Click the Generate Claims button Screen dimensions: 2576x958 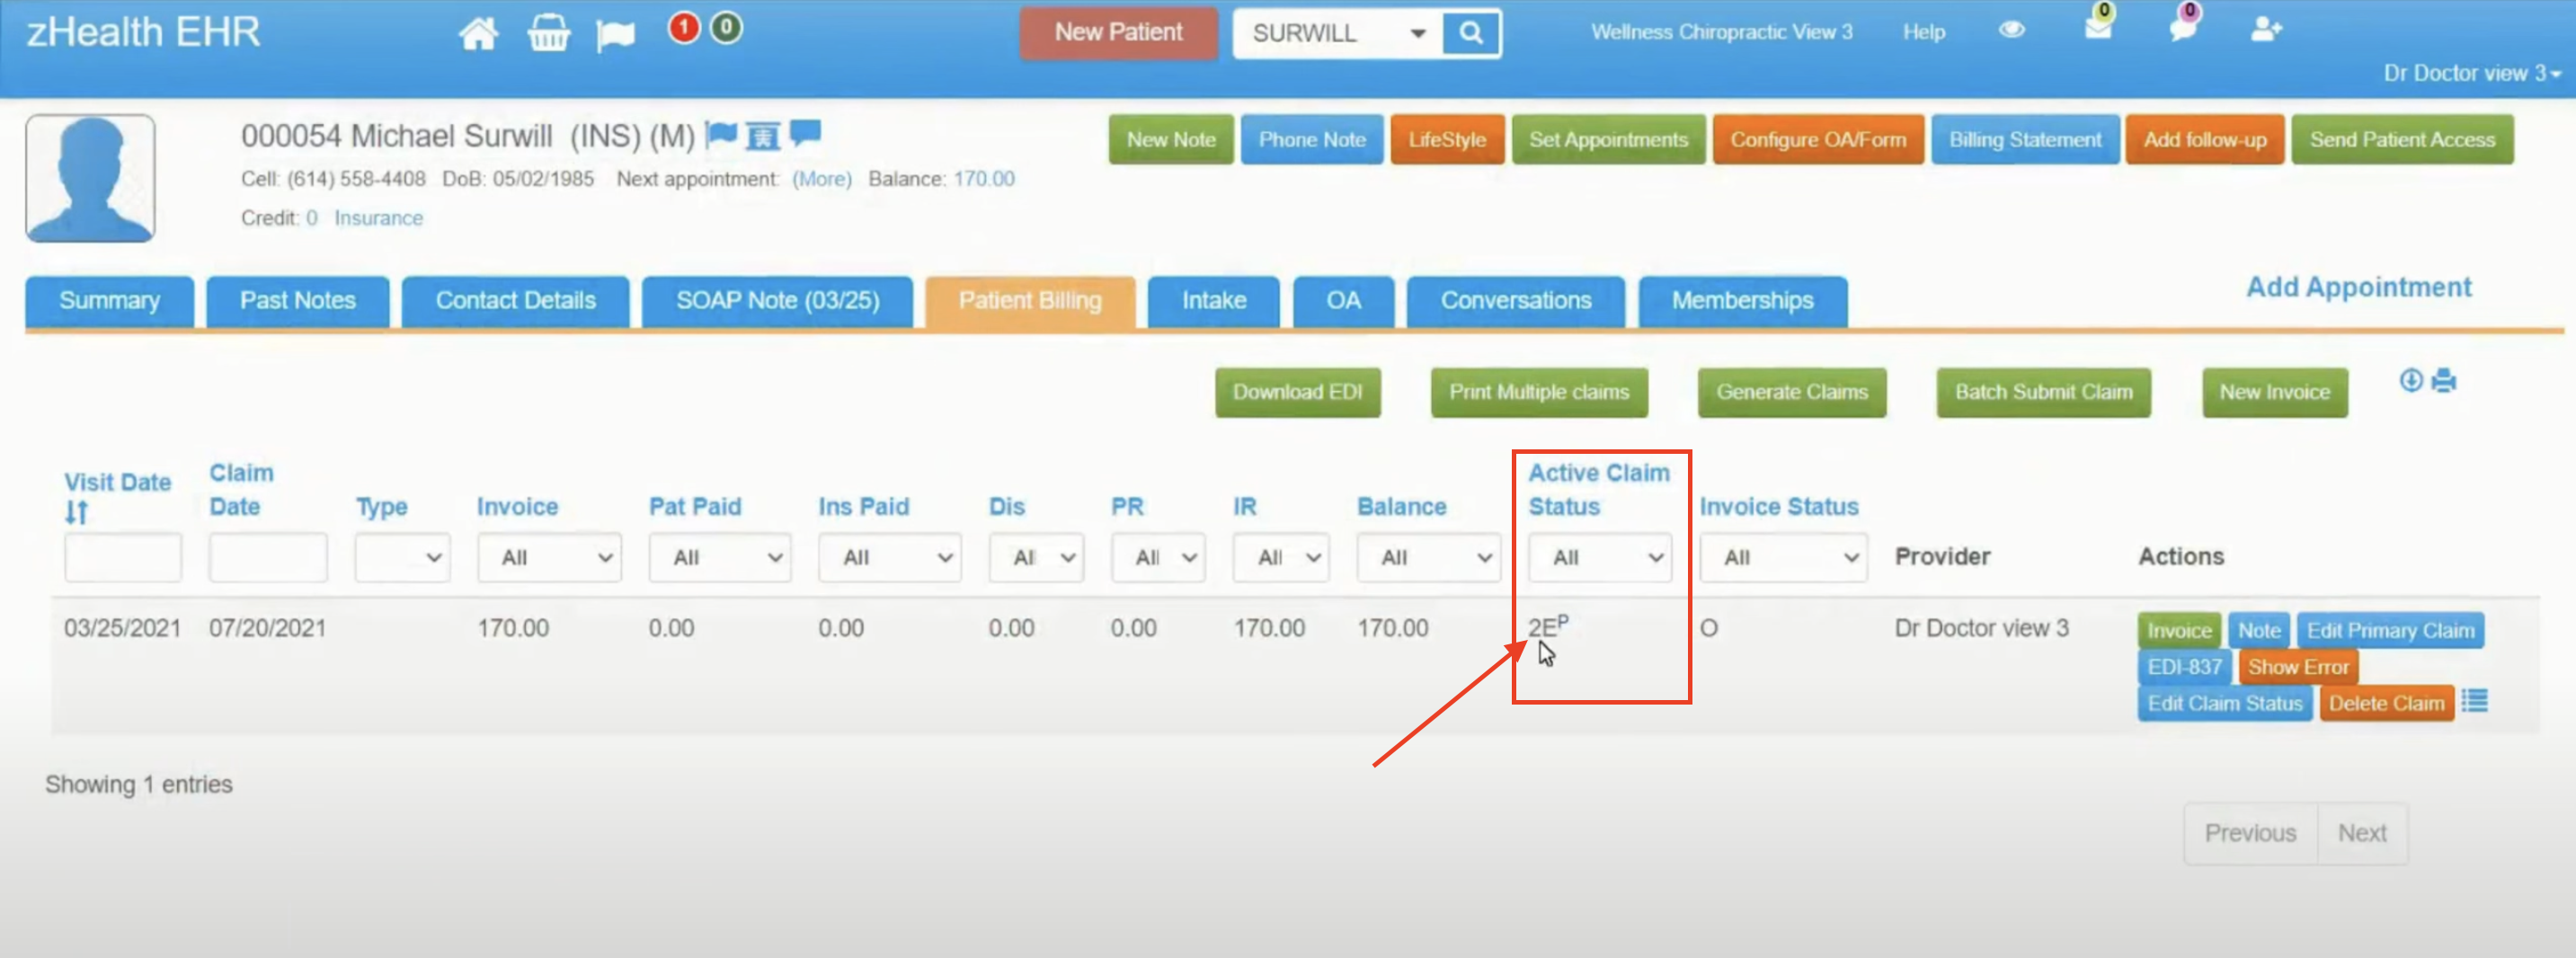tap(1791, 392)
